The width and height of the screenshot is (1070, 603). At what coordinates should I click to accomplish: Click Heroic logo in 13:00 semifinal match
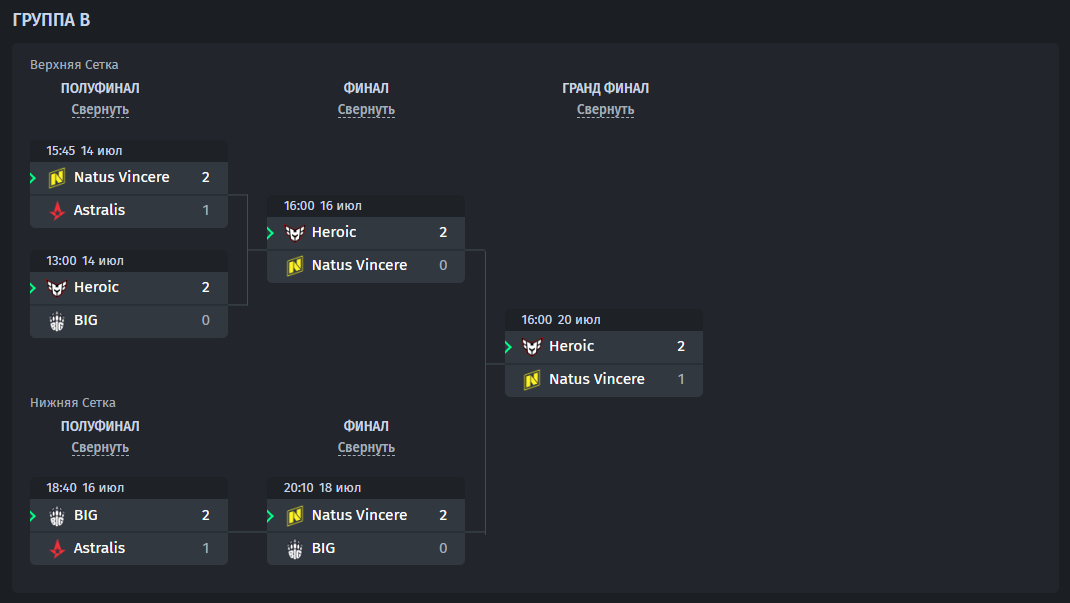click(x=57, y=288)
